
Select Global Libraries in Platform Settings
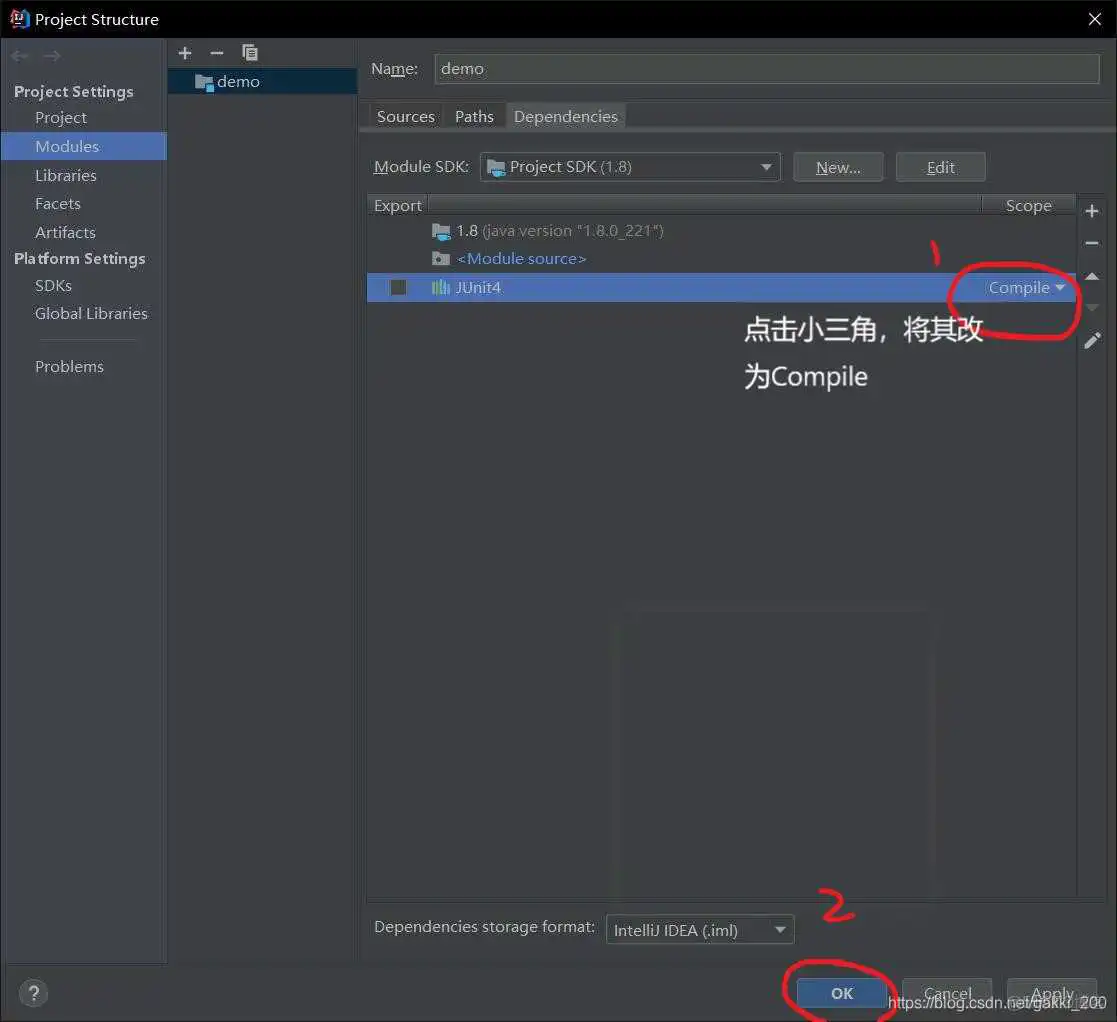pyautogui.click(x=91, y=313)
